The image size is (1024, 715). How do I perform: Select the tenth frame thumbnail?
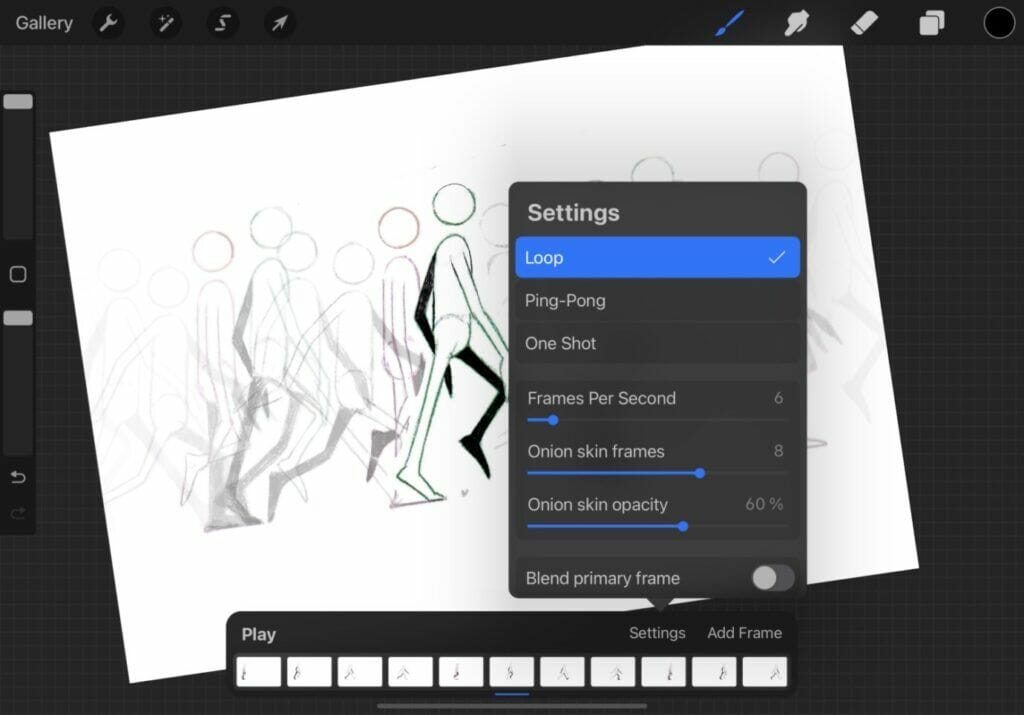click(x=714, y=672)
